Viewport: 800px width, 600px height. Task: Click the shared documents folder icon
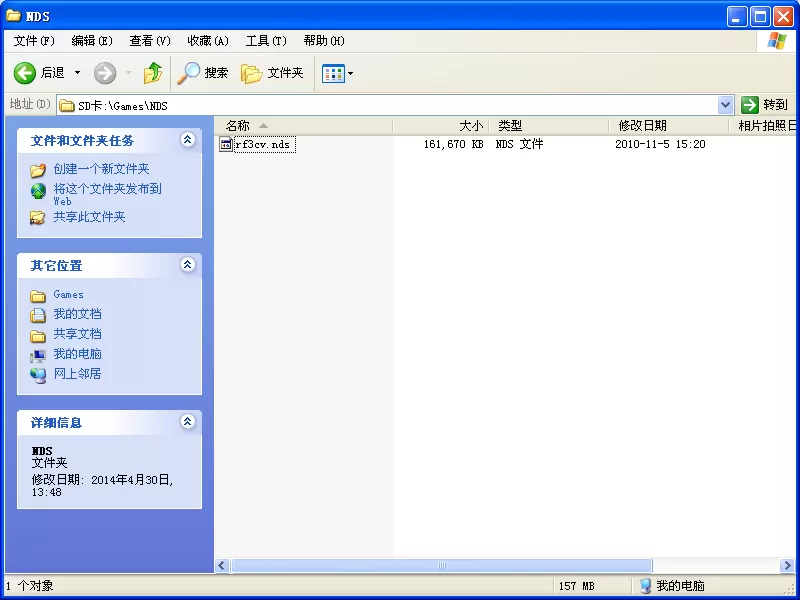click(x=38, y=335)
